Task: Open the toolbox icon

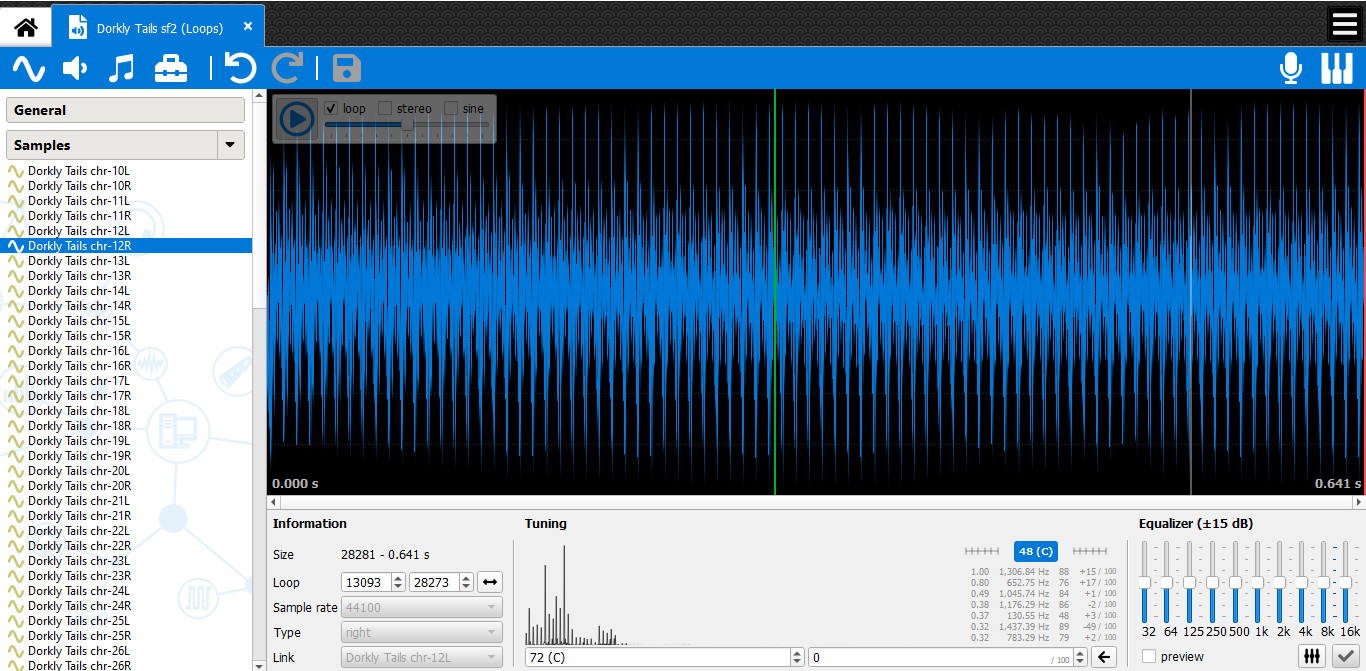Action: coord(171,69)
